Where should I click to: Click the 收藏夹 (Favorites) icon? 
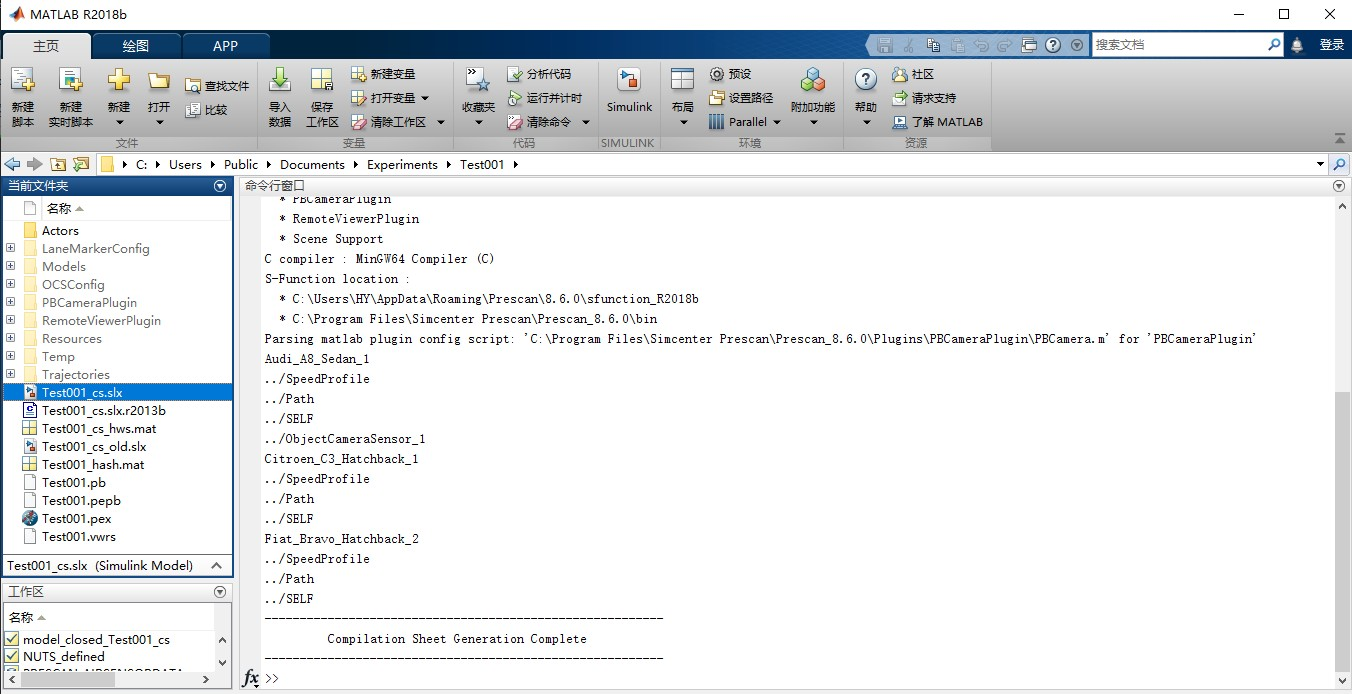[477, 95]
